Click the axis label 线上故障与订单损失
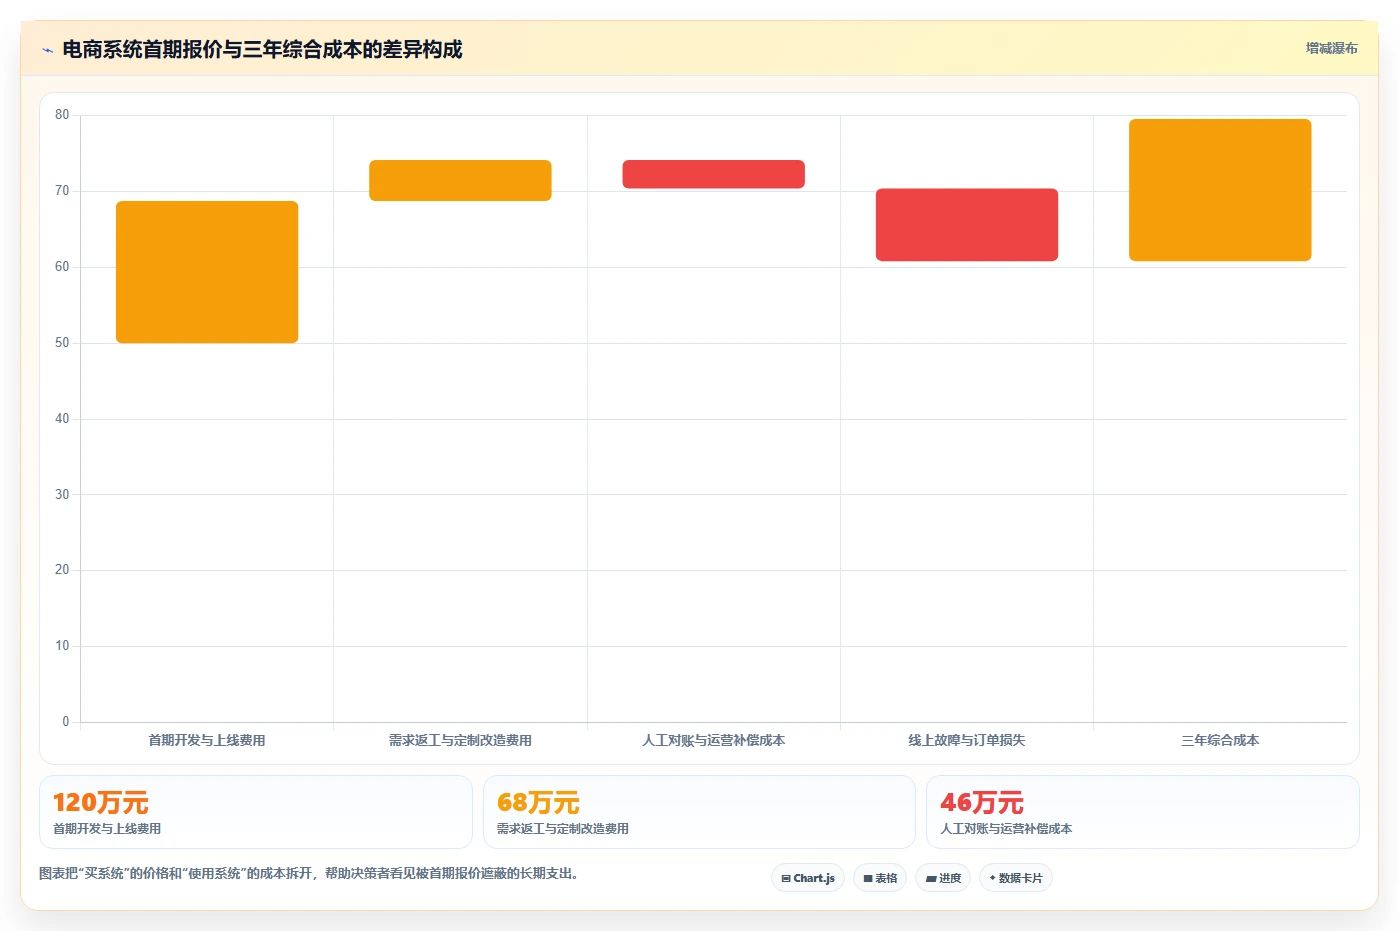 967,741
